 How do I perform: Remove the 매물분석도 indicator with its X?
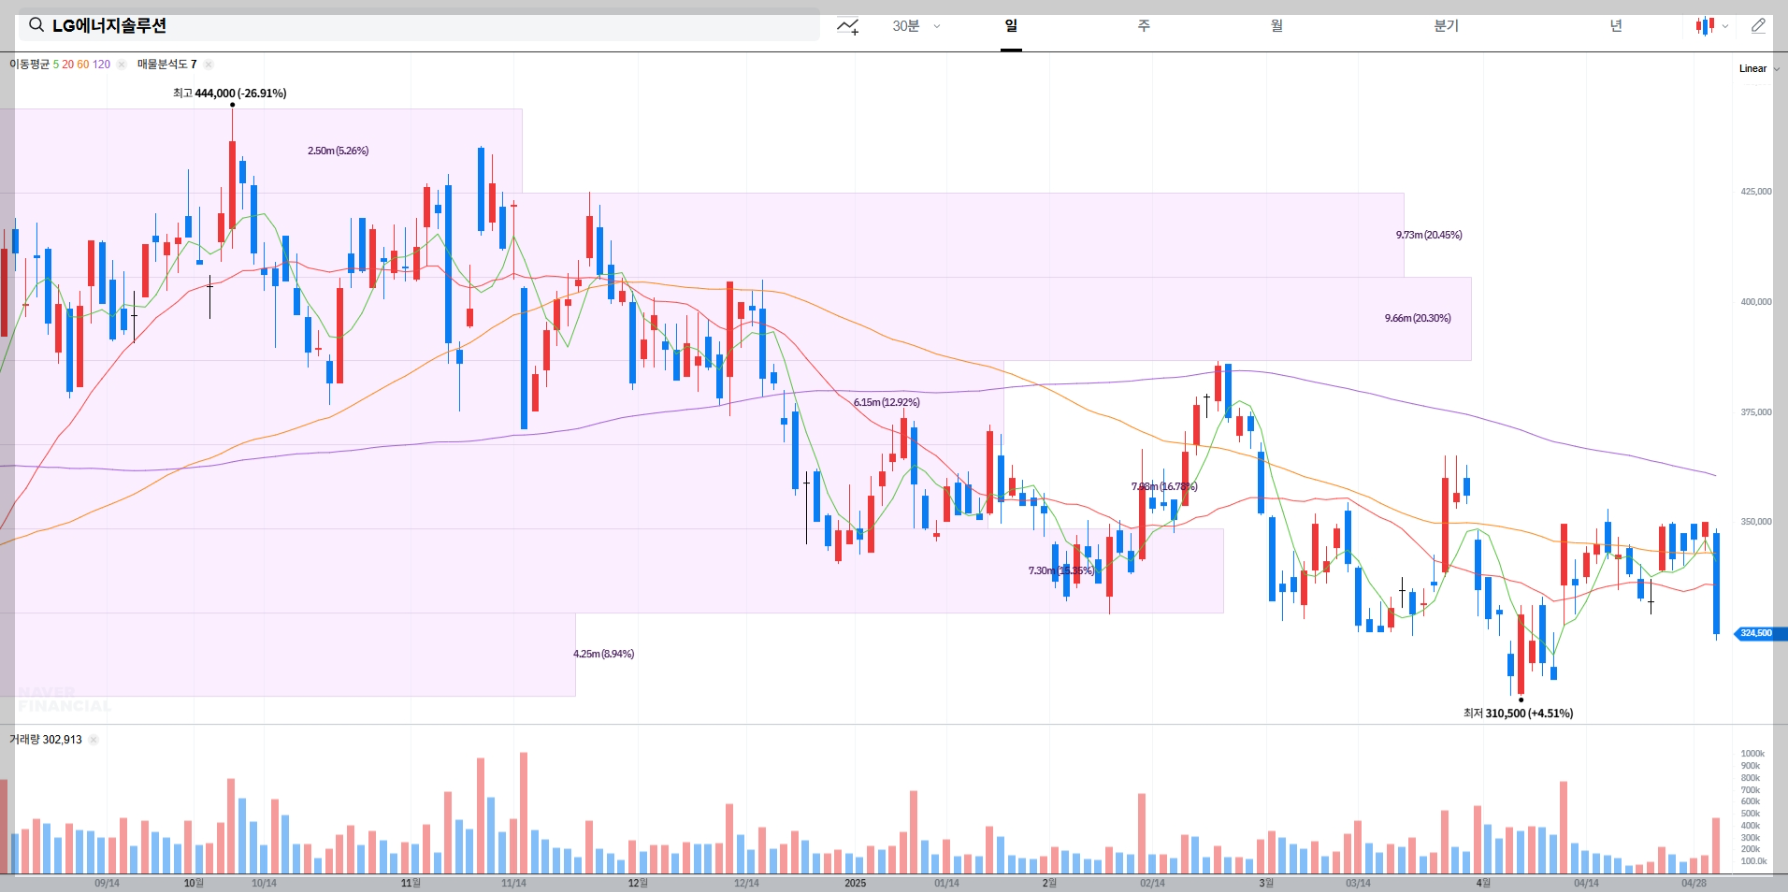(x=208, y=64)
